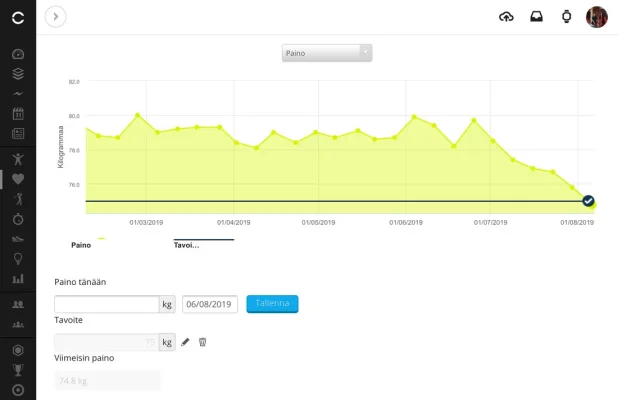Toggle the Tavoi... legend series
The width and height of the screenshot is (618, 400).
tap(187, 244)
